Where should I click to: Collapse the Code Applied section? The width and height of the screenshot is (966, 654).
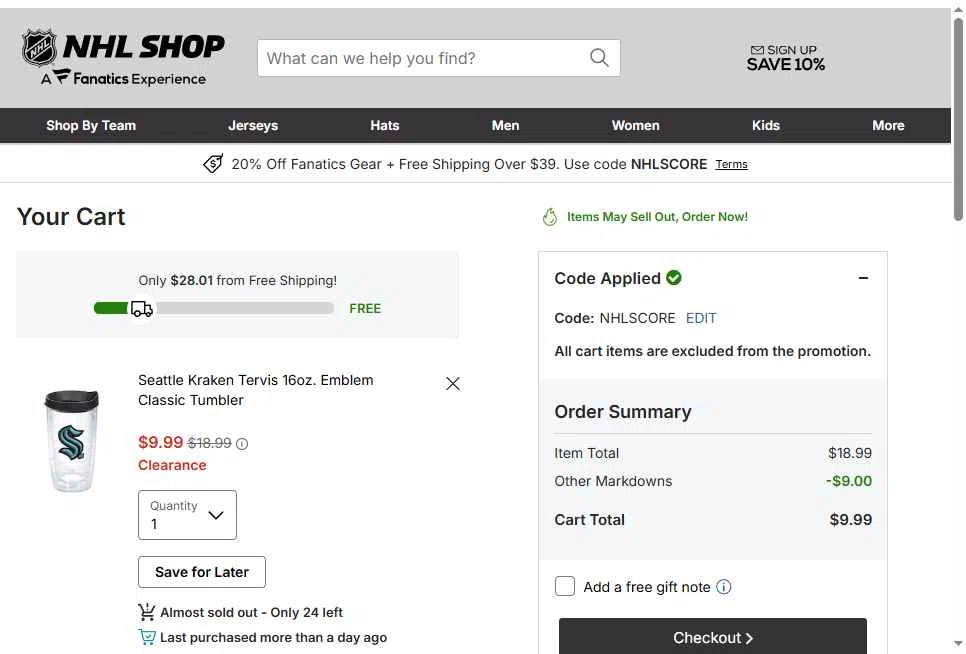863,278
